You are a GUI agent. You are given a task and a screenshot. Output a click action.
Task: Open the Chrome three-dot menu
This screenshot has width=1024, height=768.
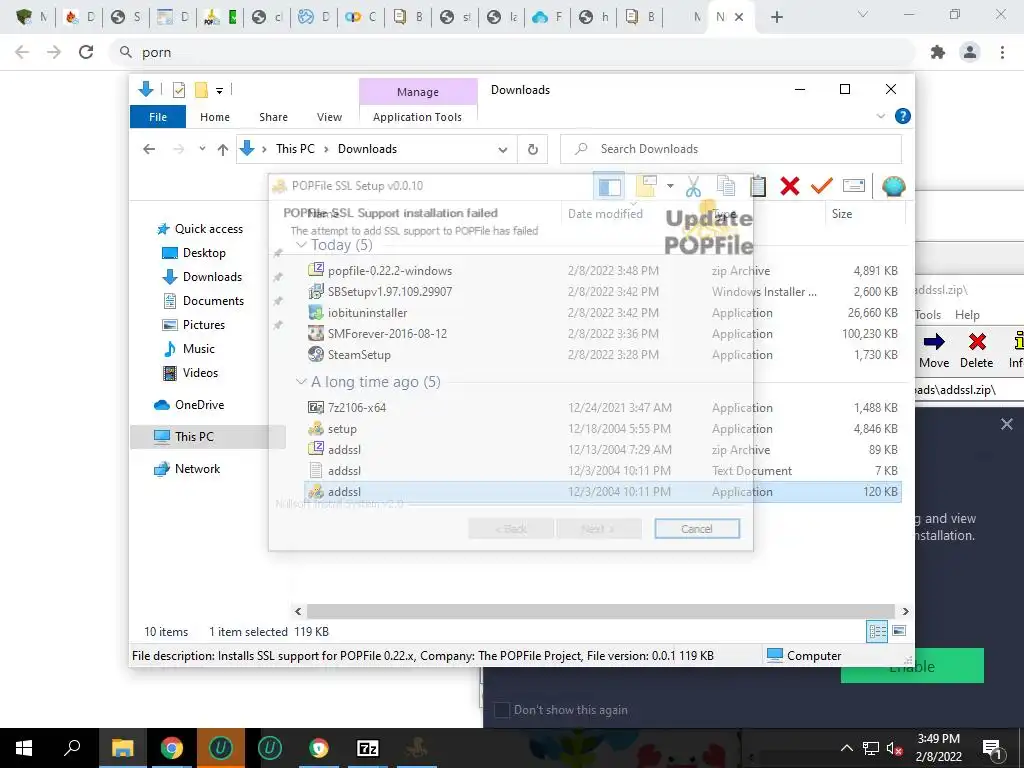(x=1002, y=52)
